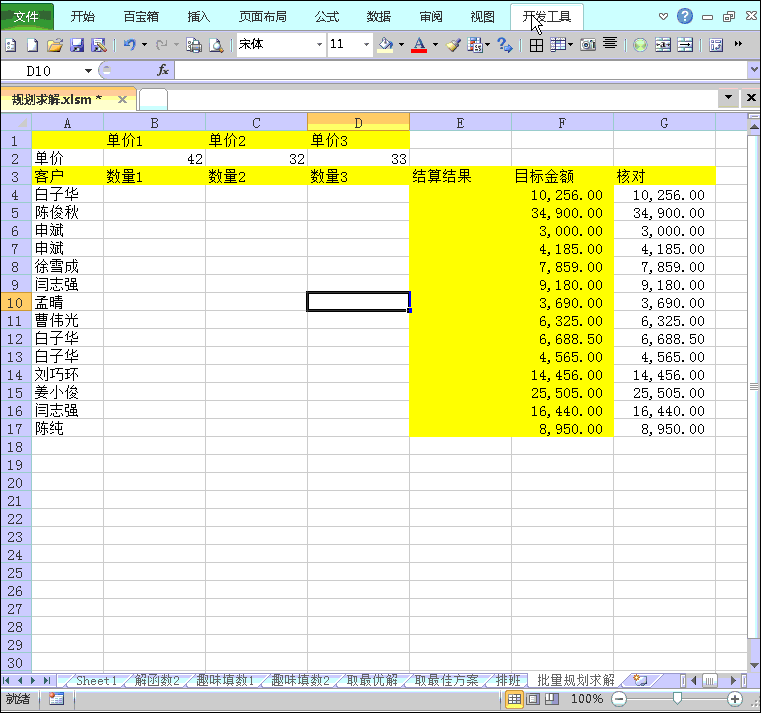Expand the formula bar arrow

[x=754, y=70]
